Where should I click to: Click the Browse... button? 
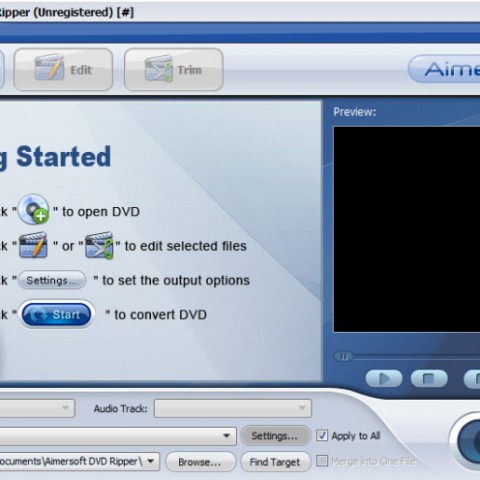200,462
